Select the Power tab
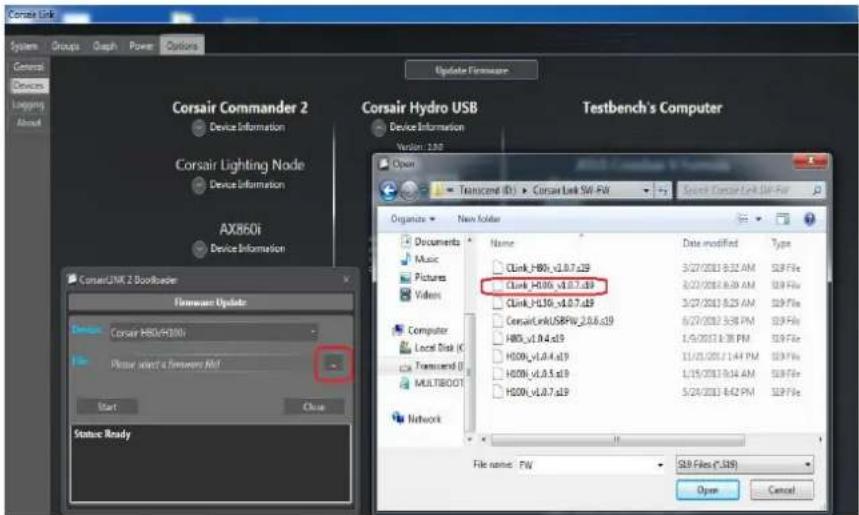Viewport: 859px width, 515px height. [141, 46]
